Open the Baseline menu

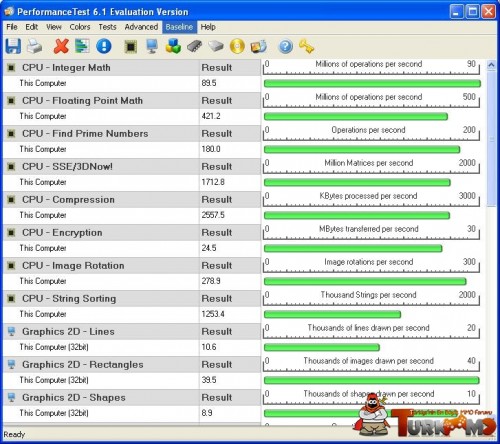179,27
